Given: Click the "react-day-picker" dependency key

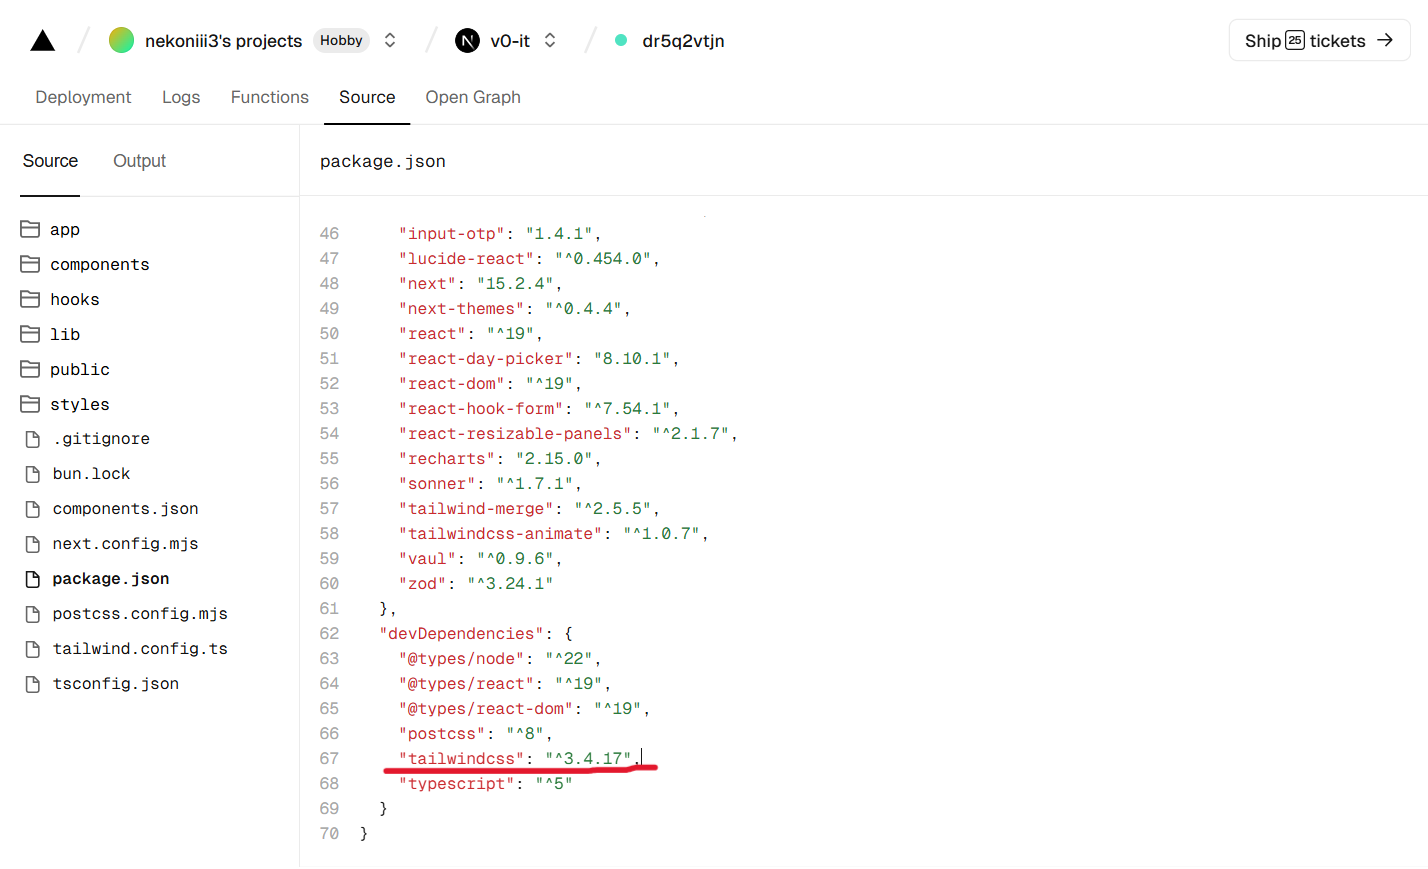Looking at the screenshot, I should (485, 359).
